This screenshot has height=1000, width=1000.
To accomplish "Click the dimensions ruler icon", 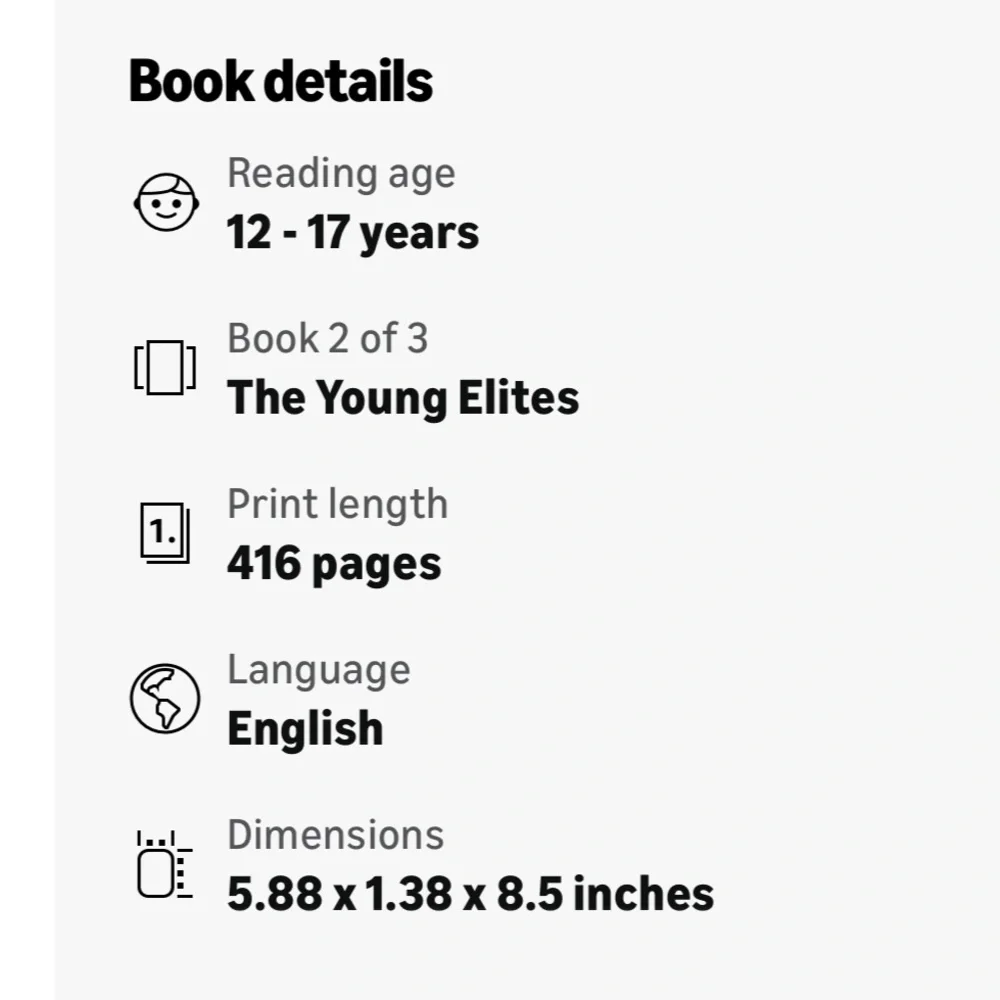I will (165, 864).
